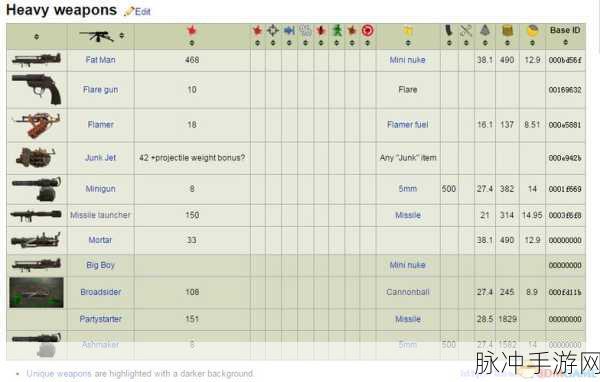
Task: Open the Flamer fuel ammo link
Action: click(x=408, y=124)
